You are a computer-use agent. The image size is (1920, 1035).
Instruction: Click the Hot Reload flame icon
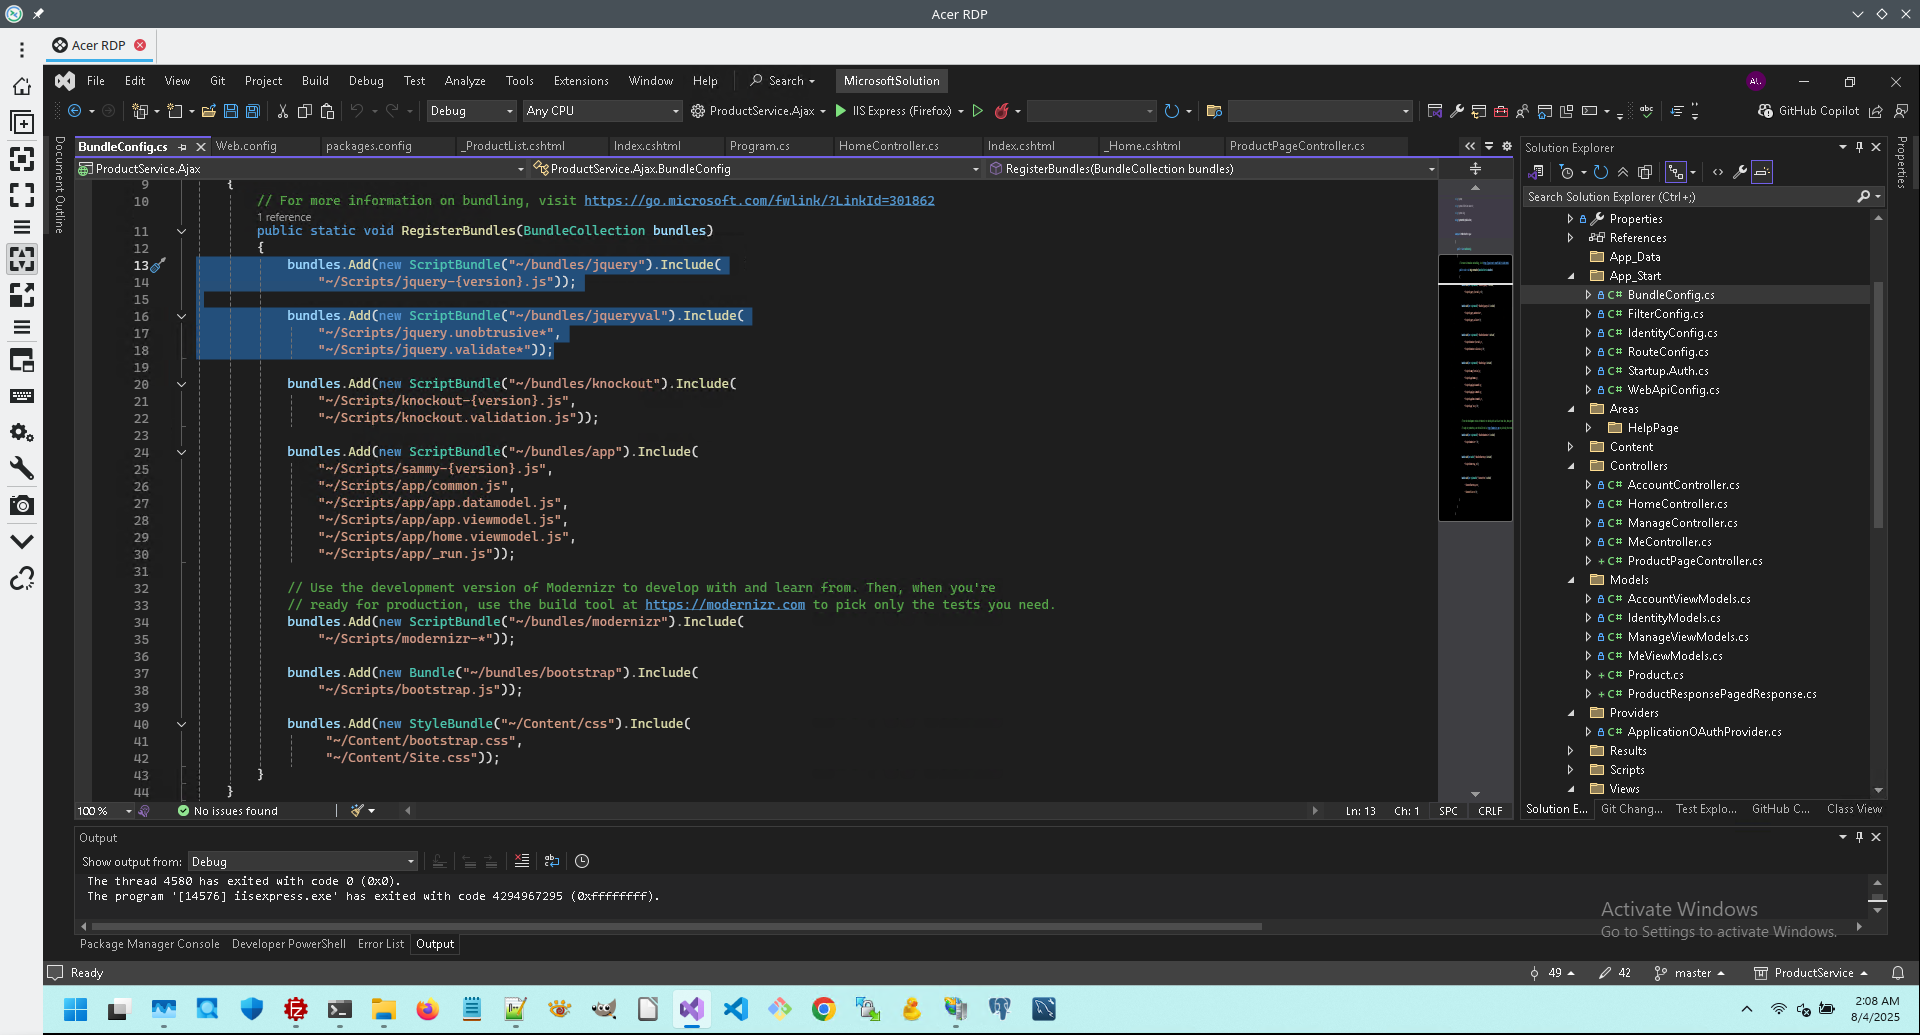(x=1001, y=111)
